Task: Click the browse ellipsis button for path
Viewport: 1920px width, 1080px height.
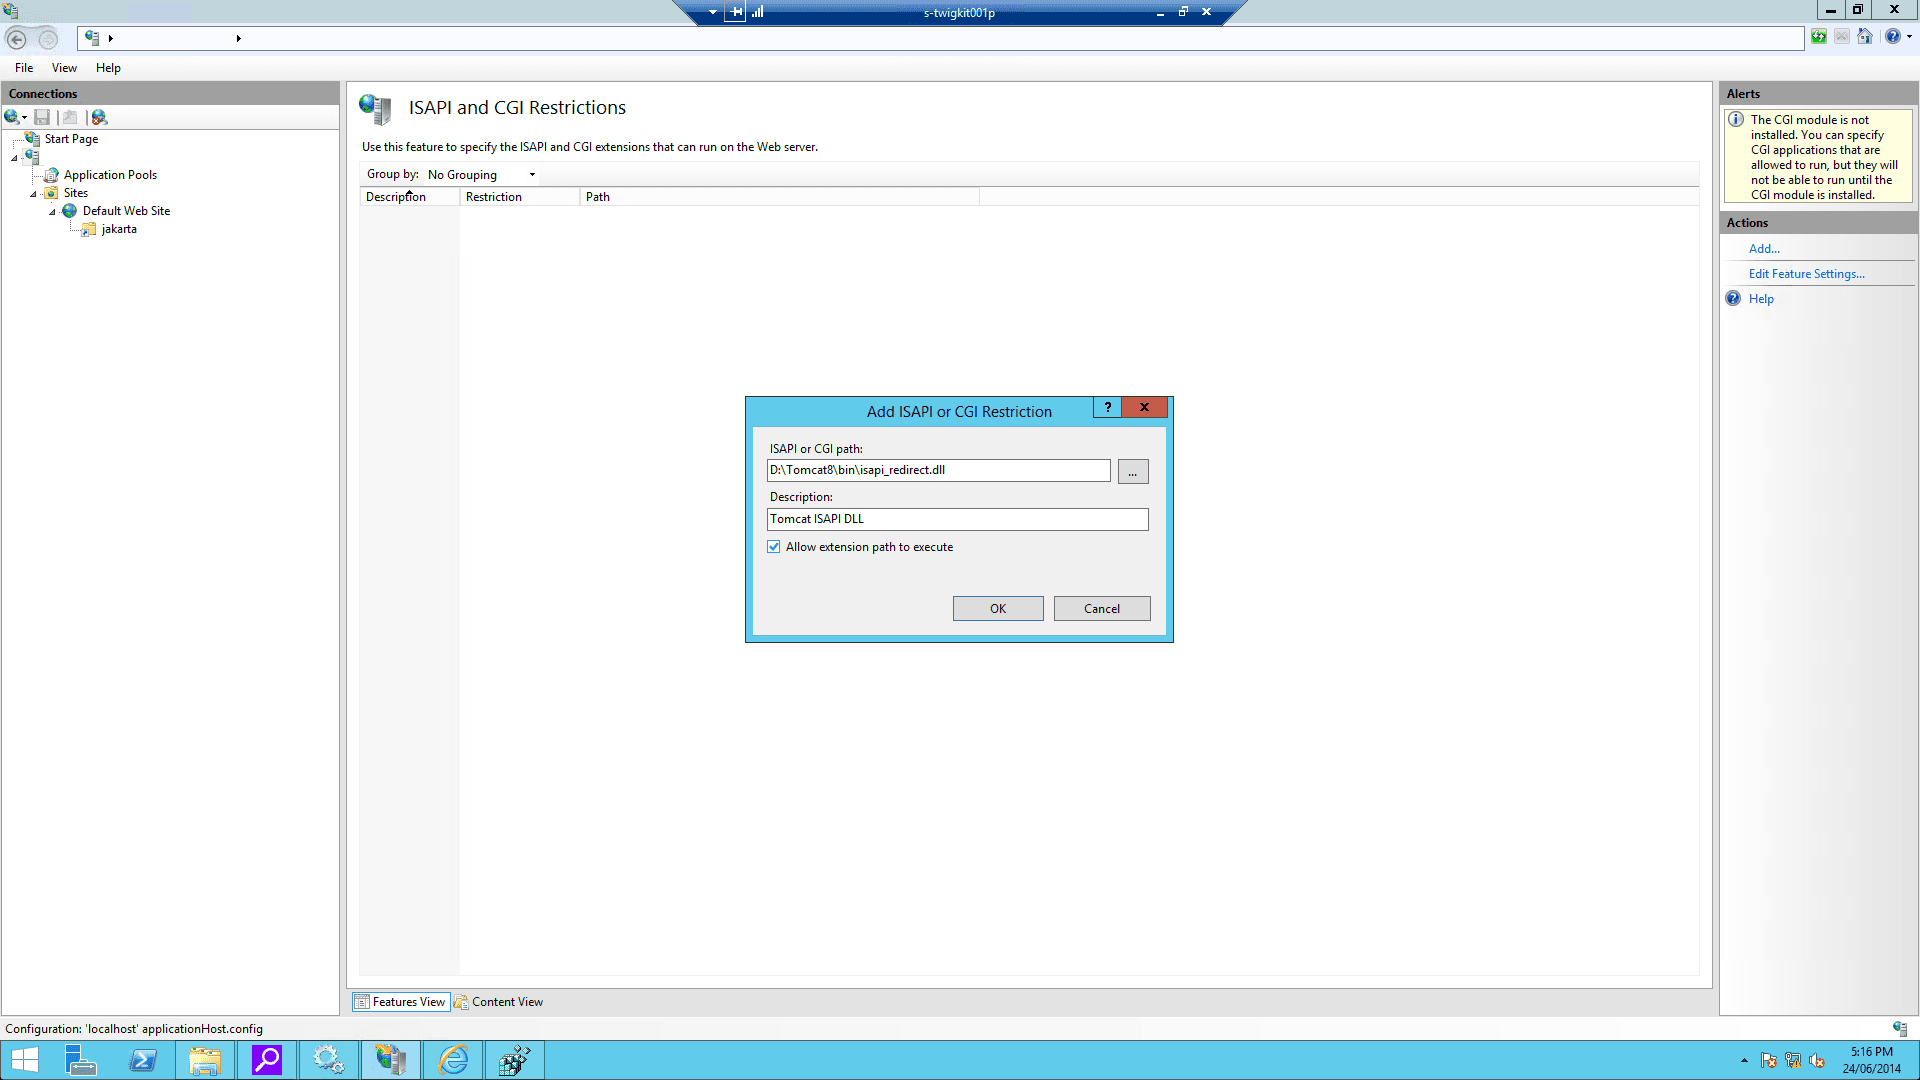Action: click(1132, 471)
